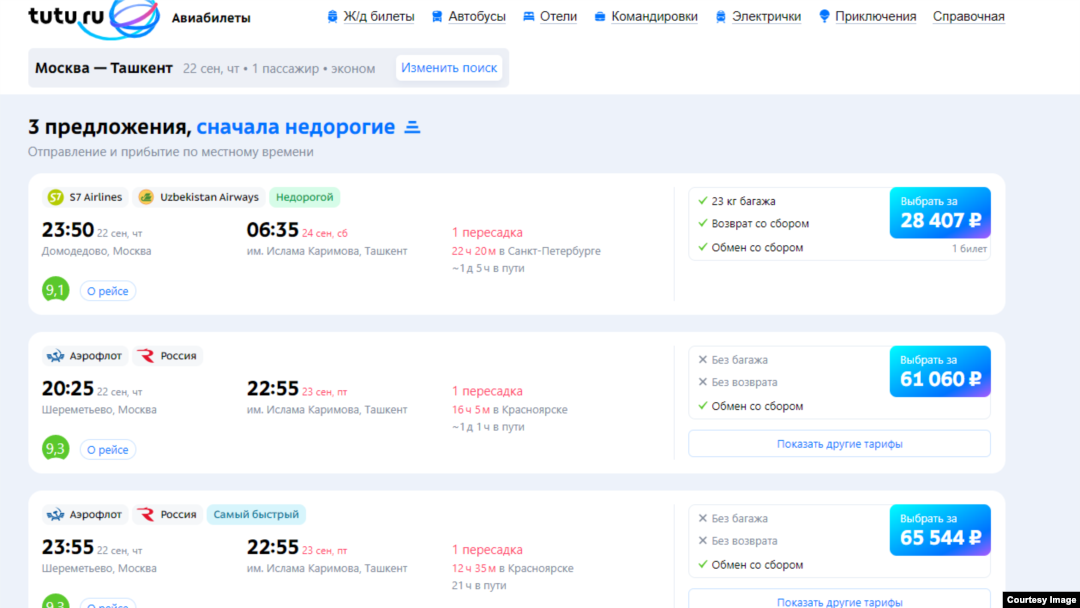The width and height of the screenshot is (1080, 608).
Task: Click the sort icon next to сначала недорогие
Action: pos(412,127)
